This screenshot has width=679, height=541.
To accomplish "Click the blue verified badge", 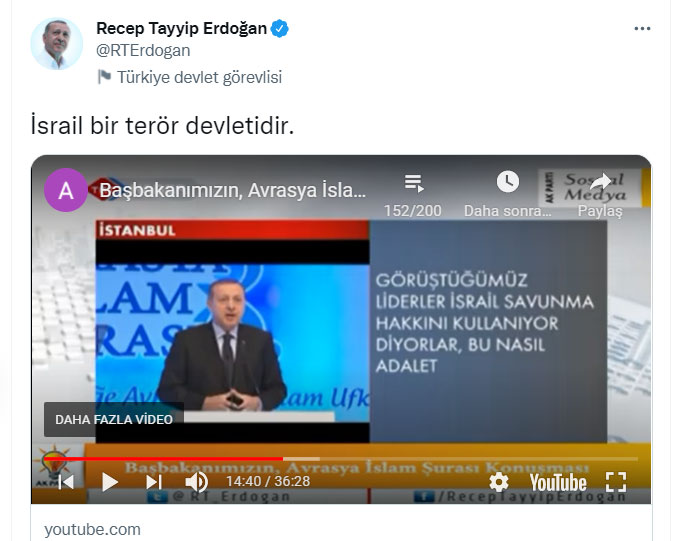I will tap(280, 29).
